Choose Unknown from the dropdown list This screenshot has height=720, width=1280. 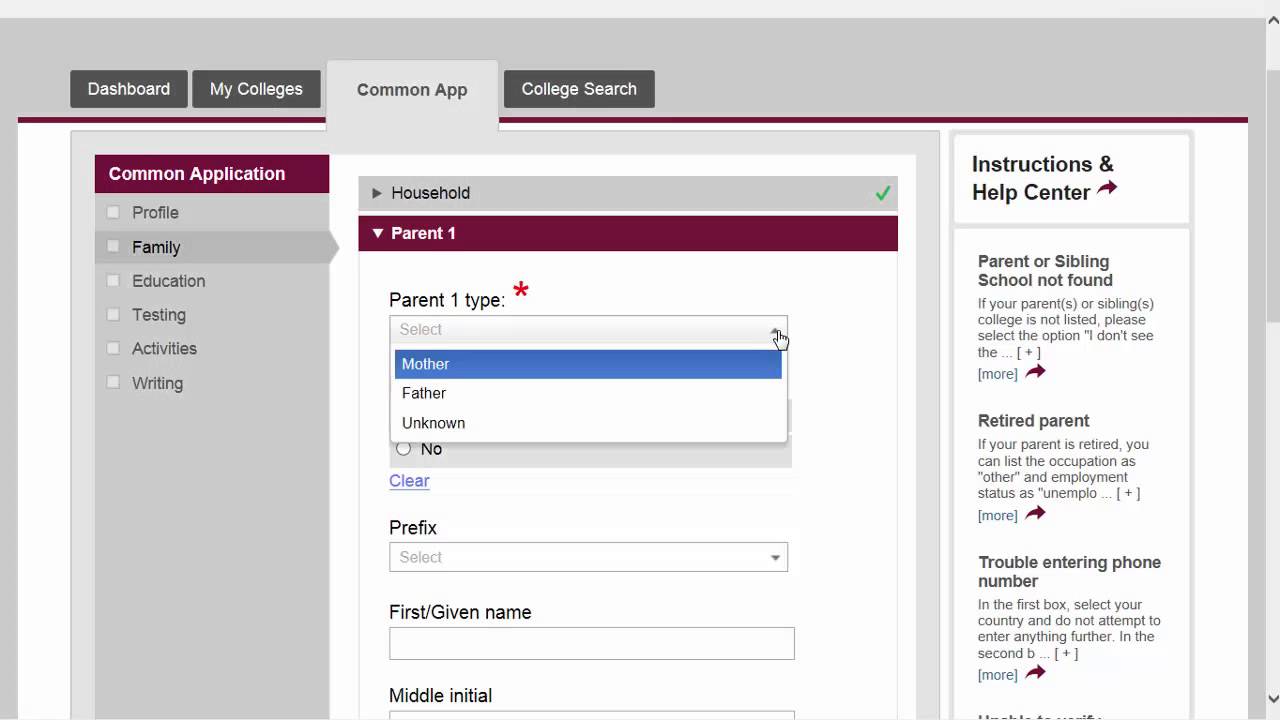coord(588,423)
